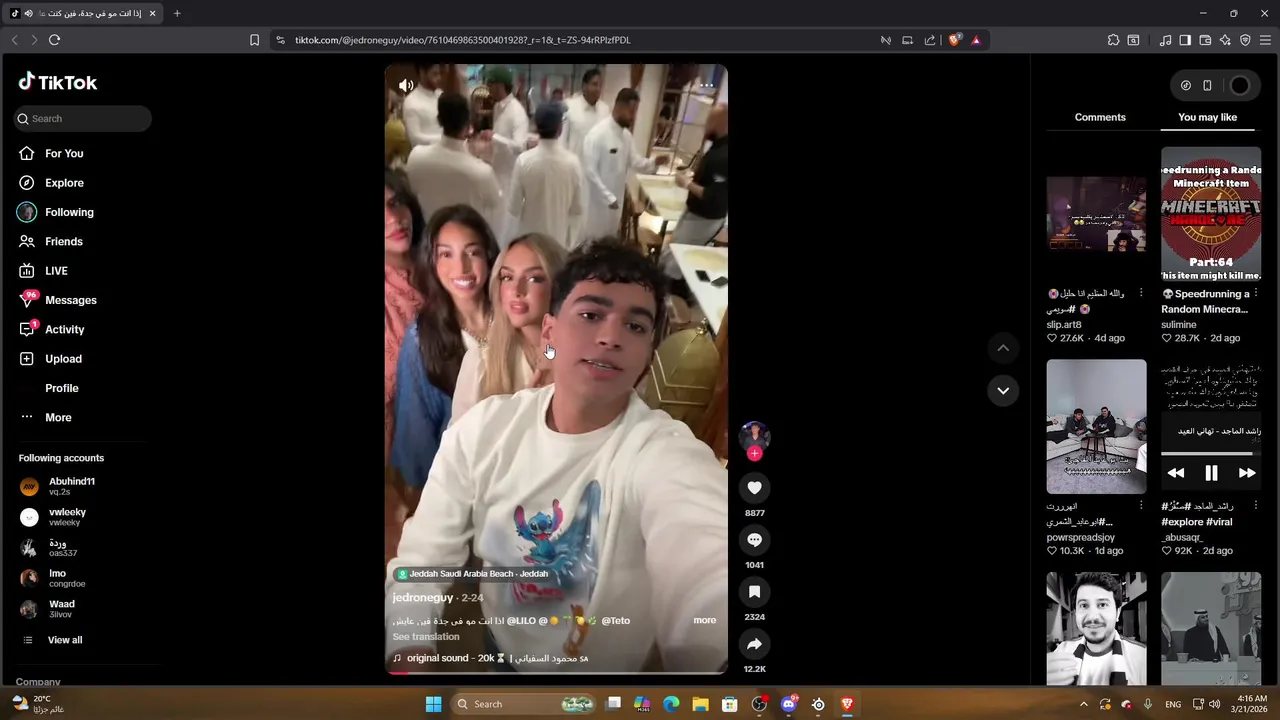Open the Brave Shields lion icon
Screen dimensions: 1280x720
coord(954,40)
